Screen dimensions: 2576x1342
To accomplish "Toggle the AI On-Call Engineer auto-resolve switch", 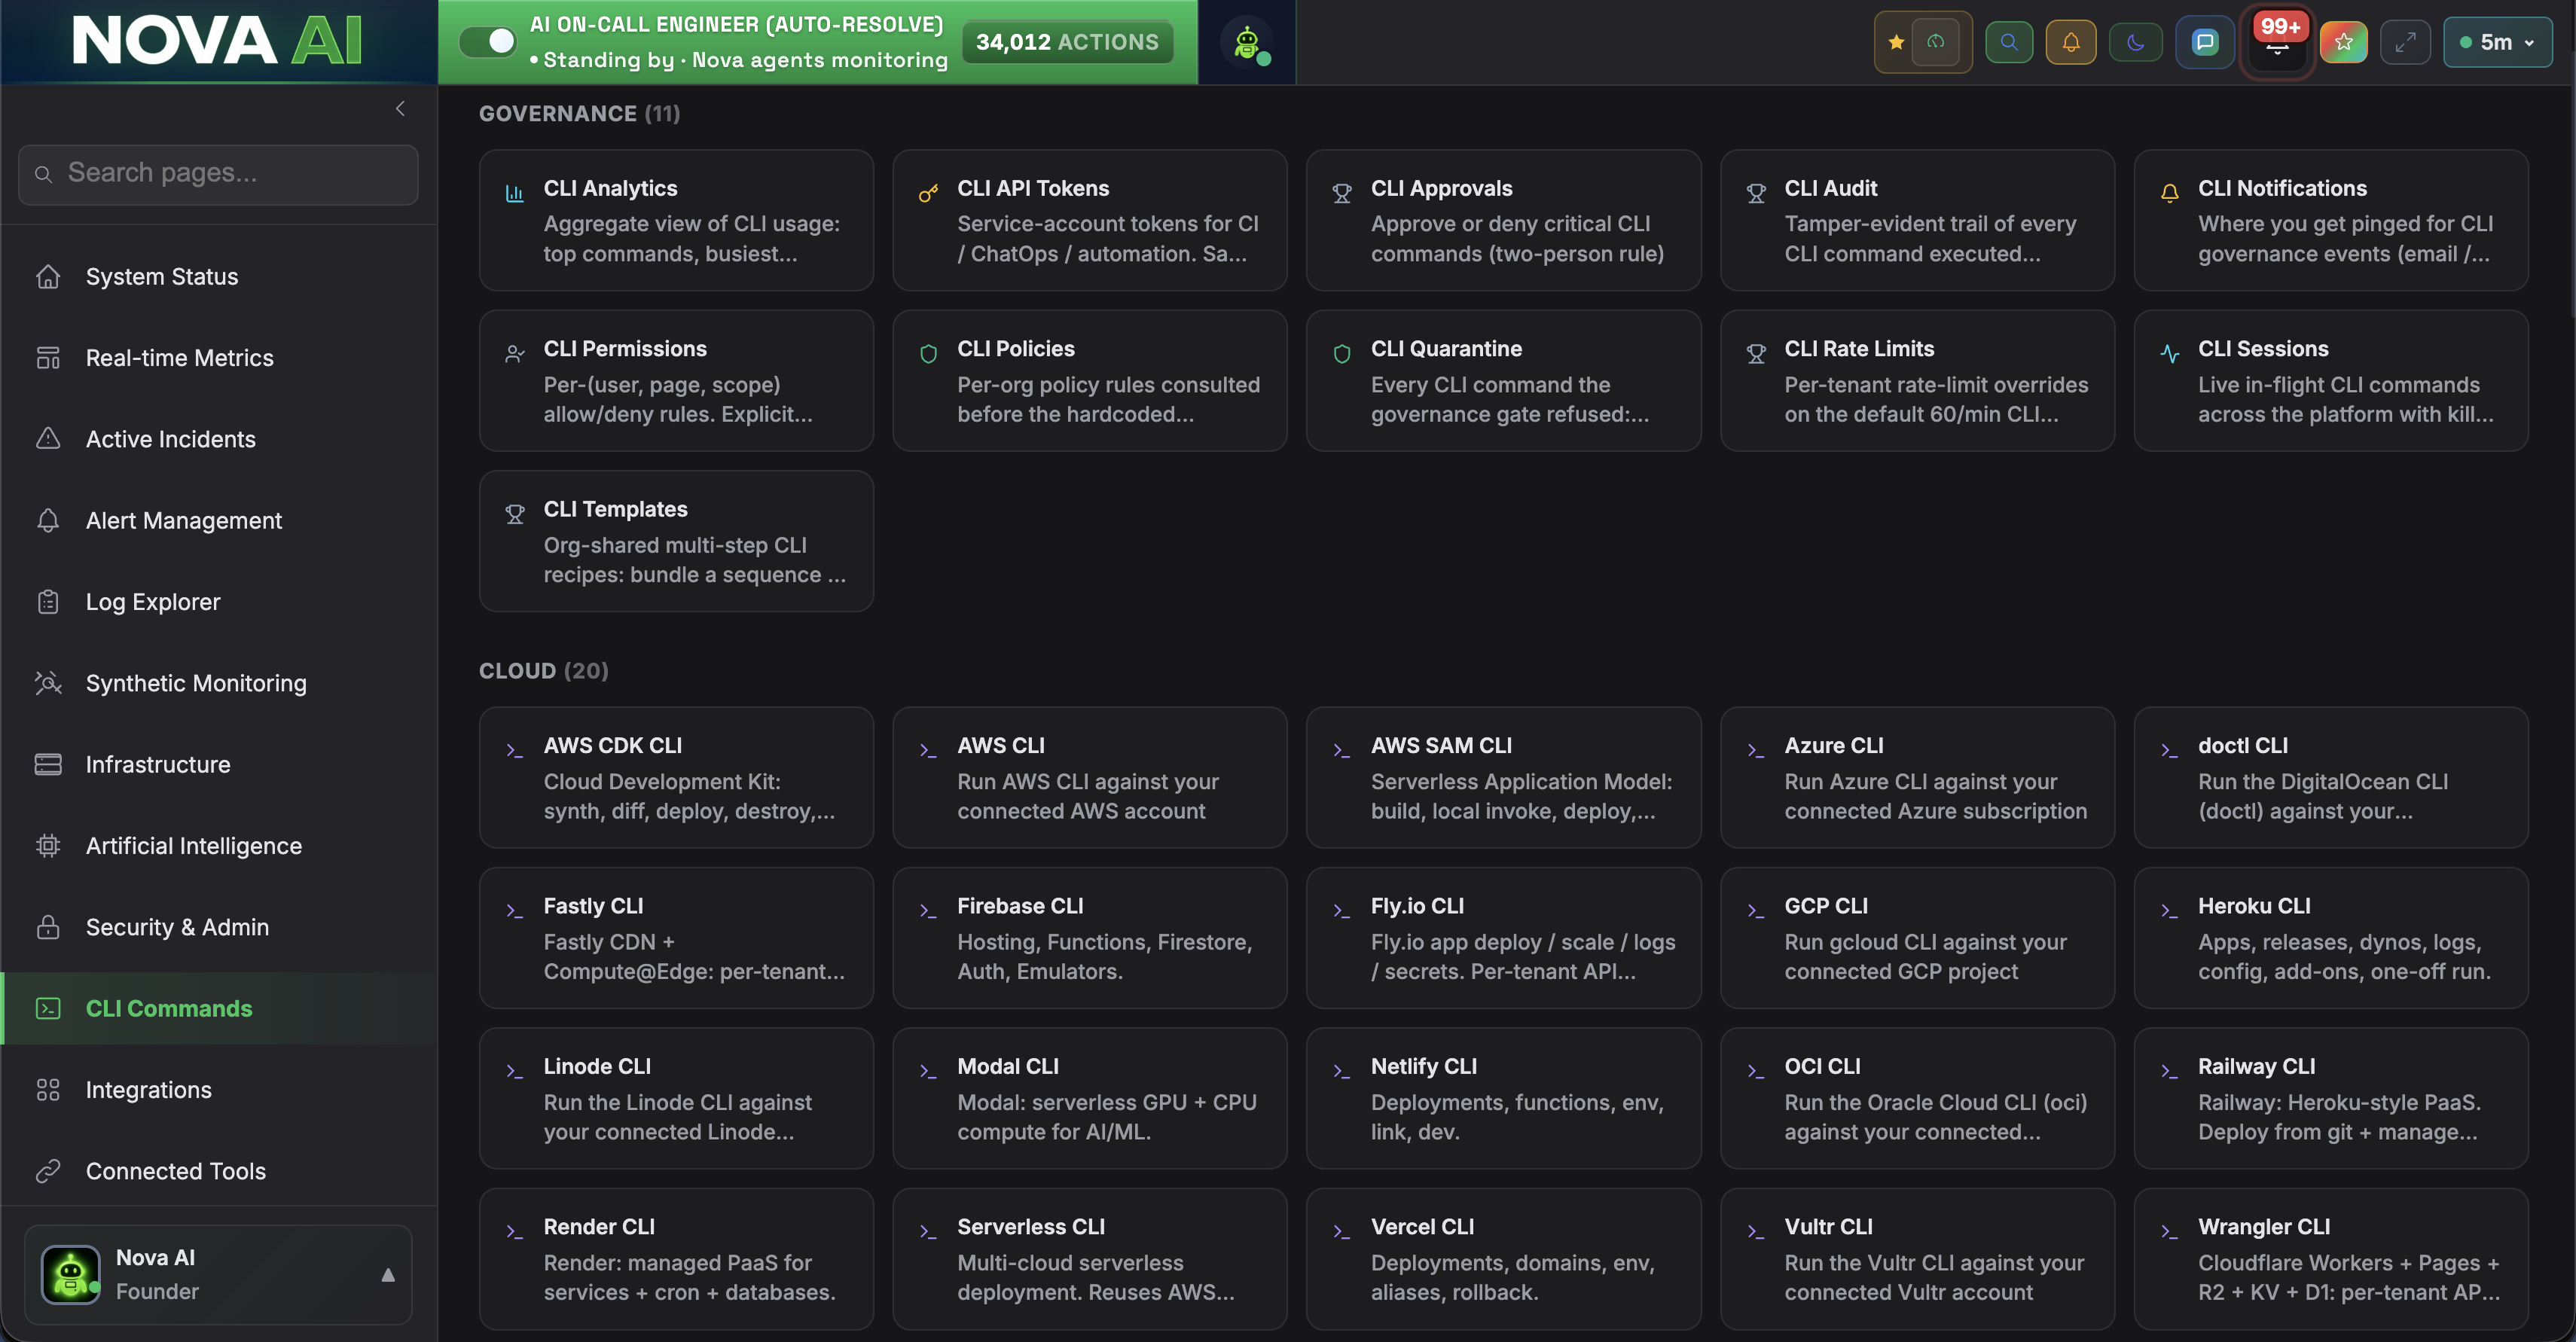I will tap(487, 41).
